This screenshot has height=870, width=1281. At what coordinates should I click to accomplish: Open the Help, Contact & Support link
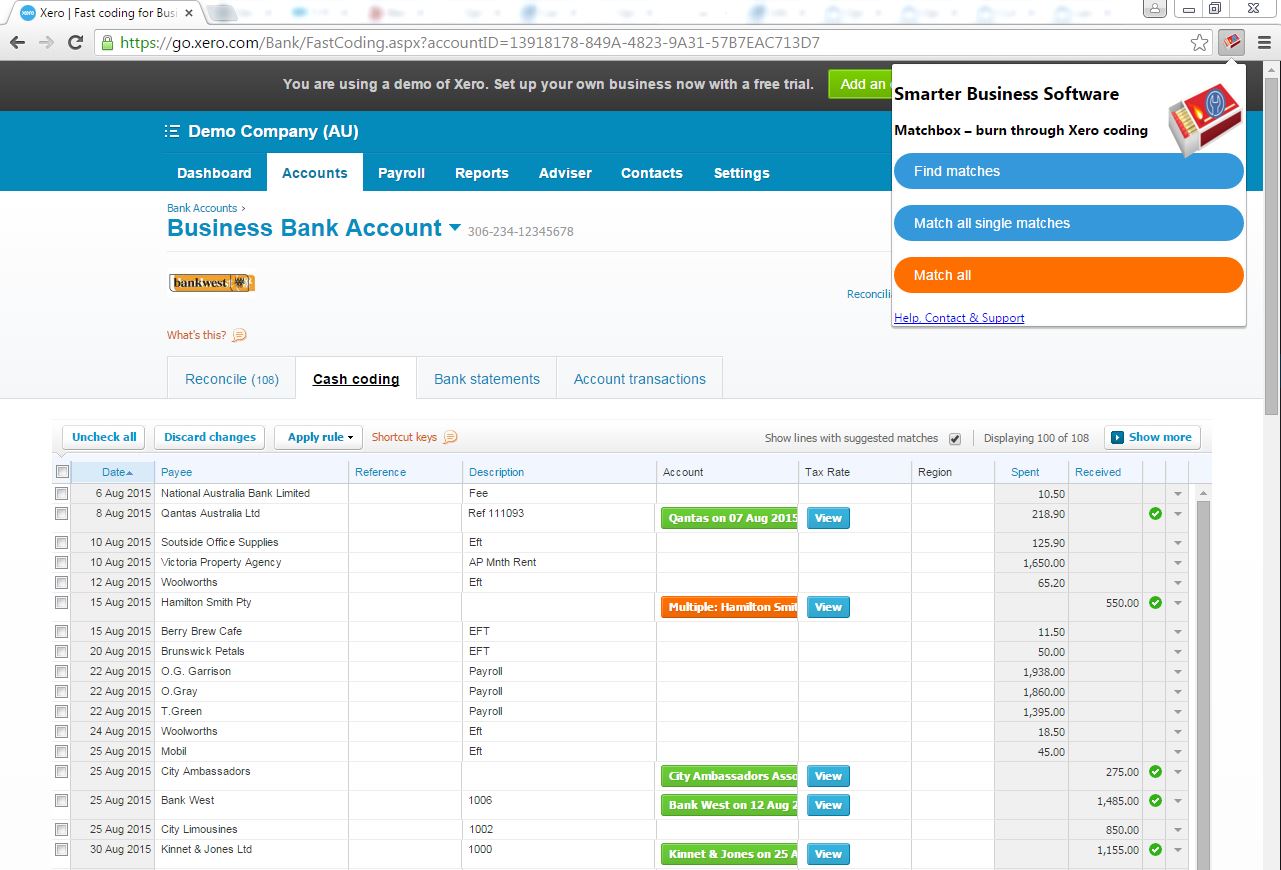pos(959,318)
